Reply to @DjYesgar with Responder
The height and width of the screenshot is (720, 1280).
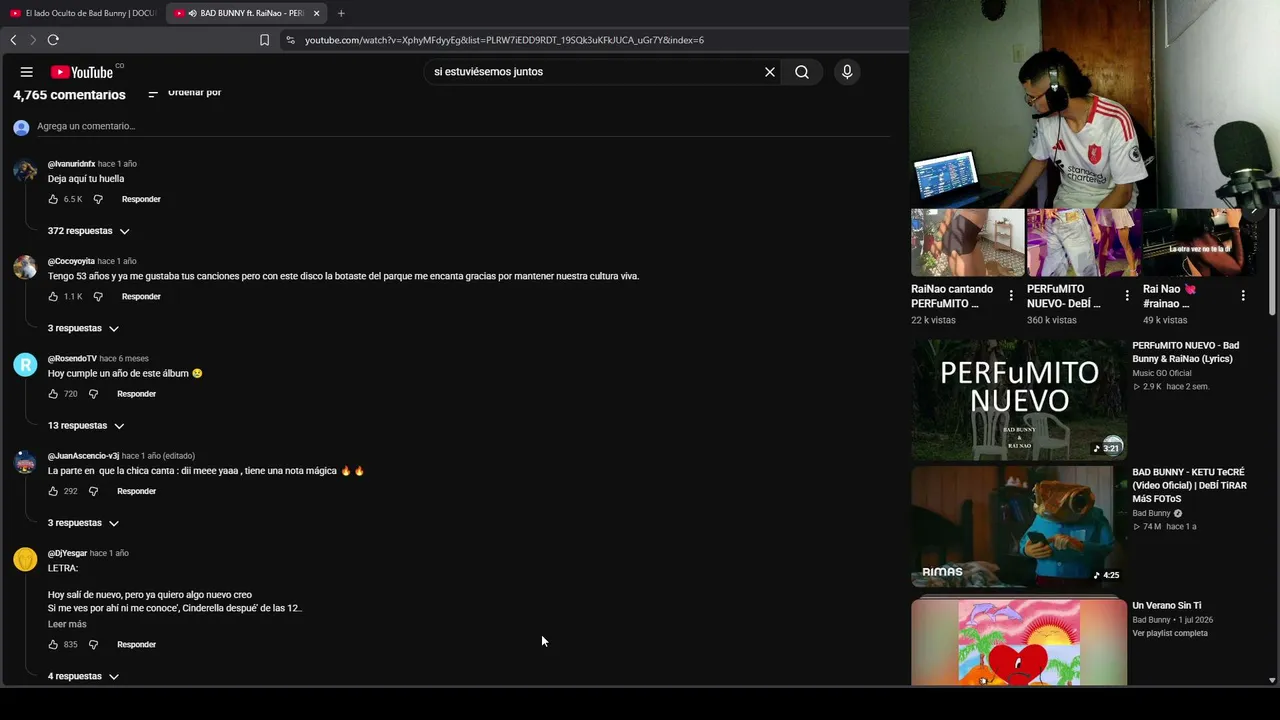(136, 644)
